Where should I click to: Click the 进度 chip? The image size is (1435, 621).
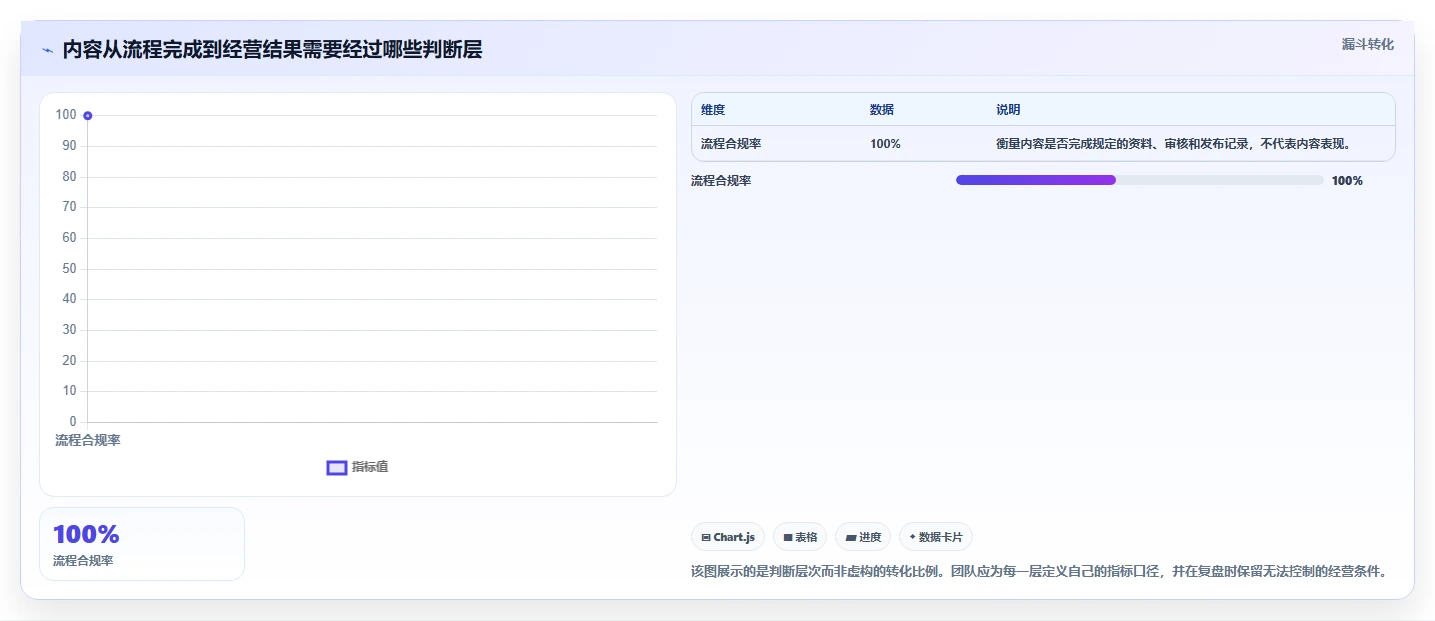pyautogui.click(x=863, y=537)
